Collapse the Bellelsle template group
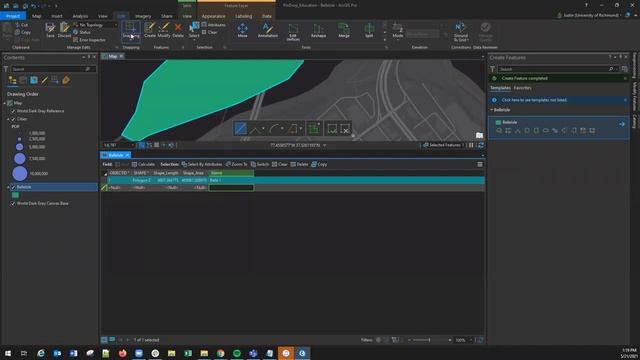640x360 pixels. pos(491,110)
